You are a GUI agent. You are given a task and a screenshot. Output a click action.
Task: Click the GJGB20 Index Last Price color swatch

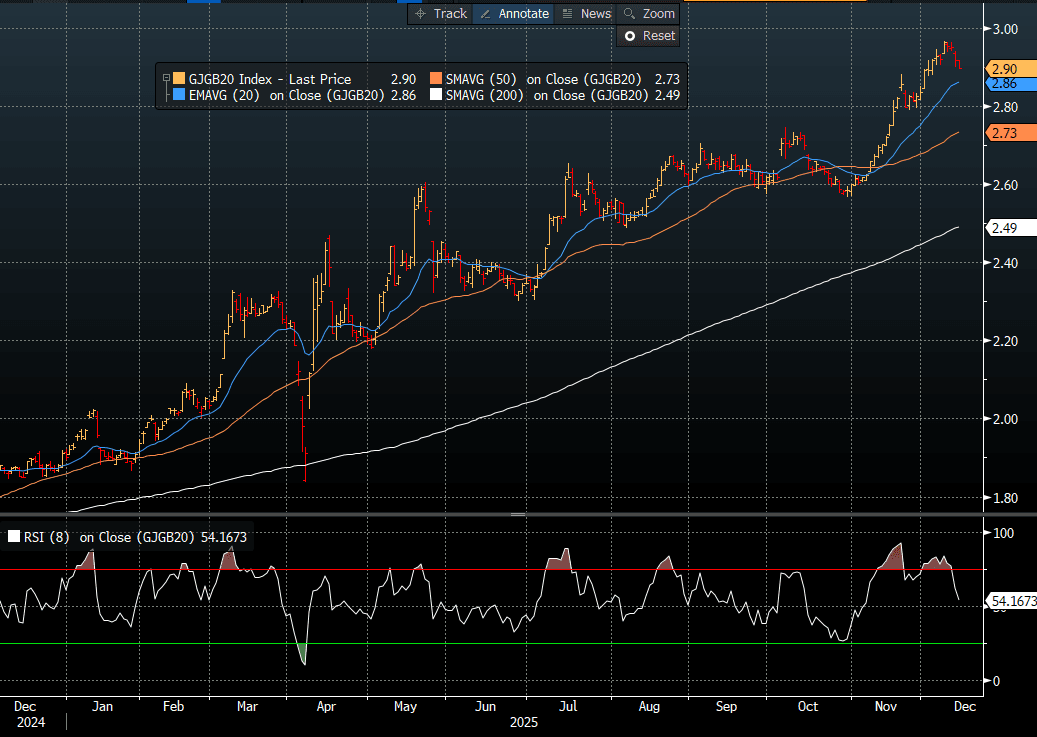179,78
